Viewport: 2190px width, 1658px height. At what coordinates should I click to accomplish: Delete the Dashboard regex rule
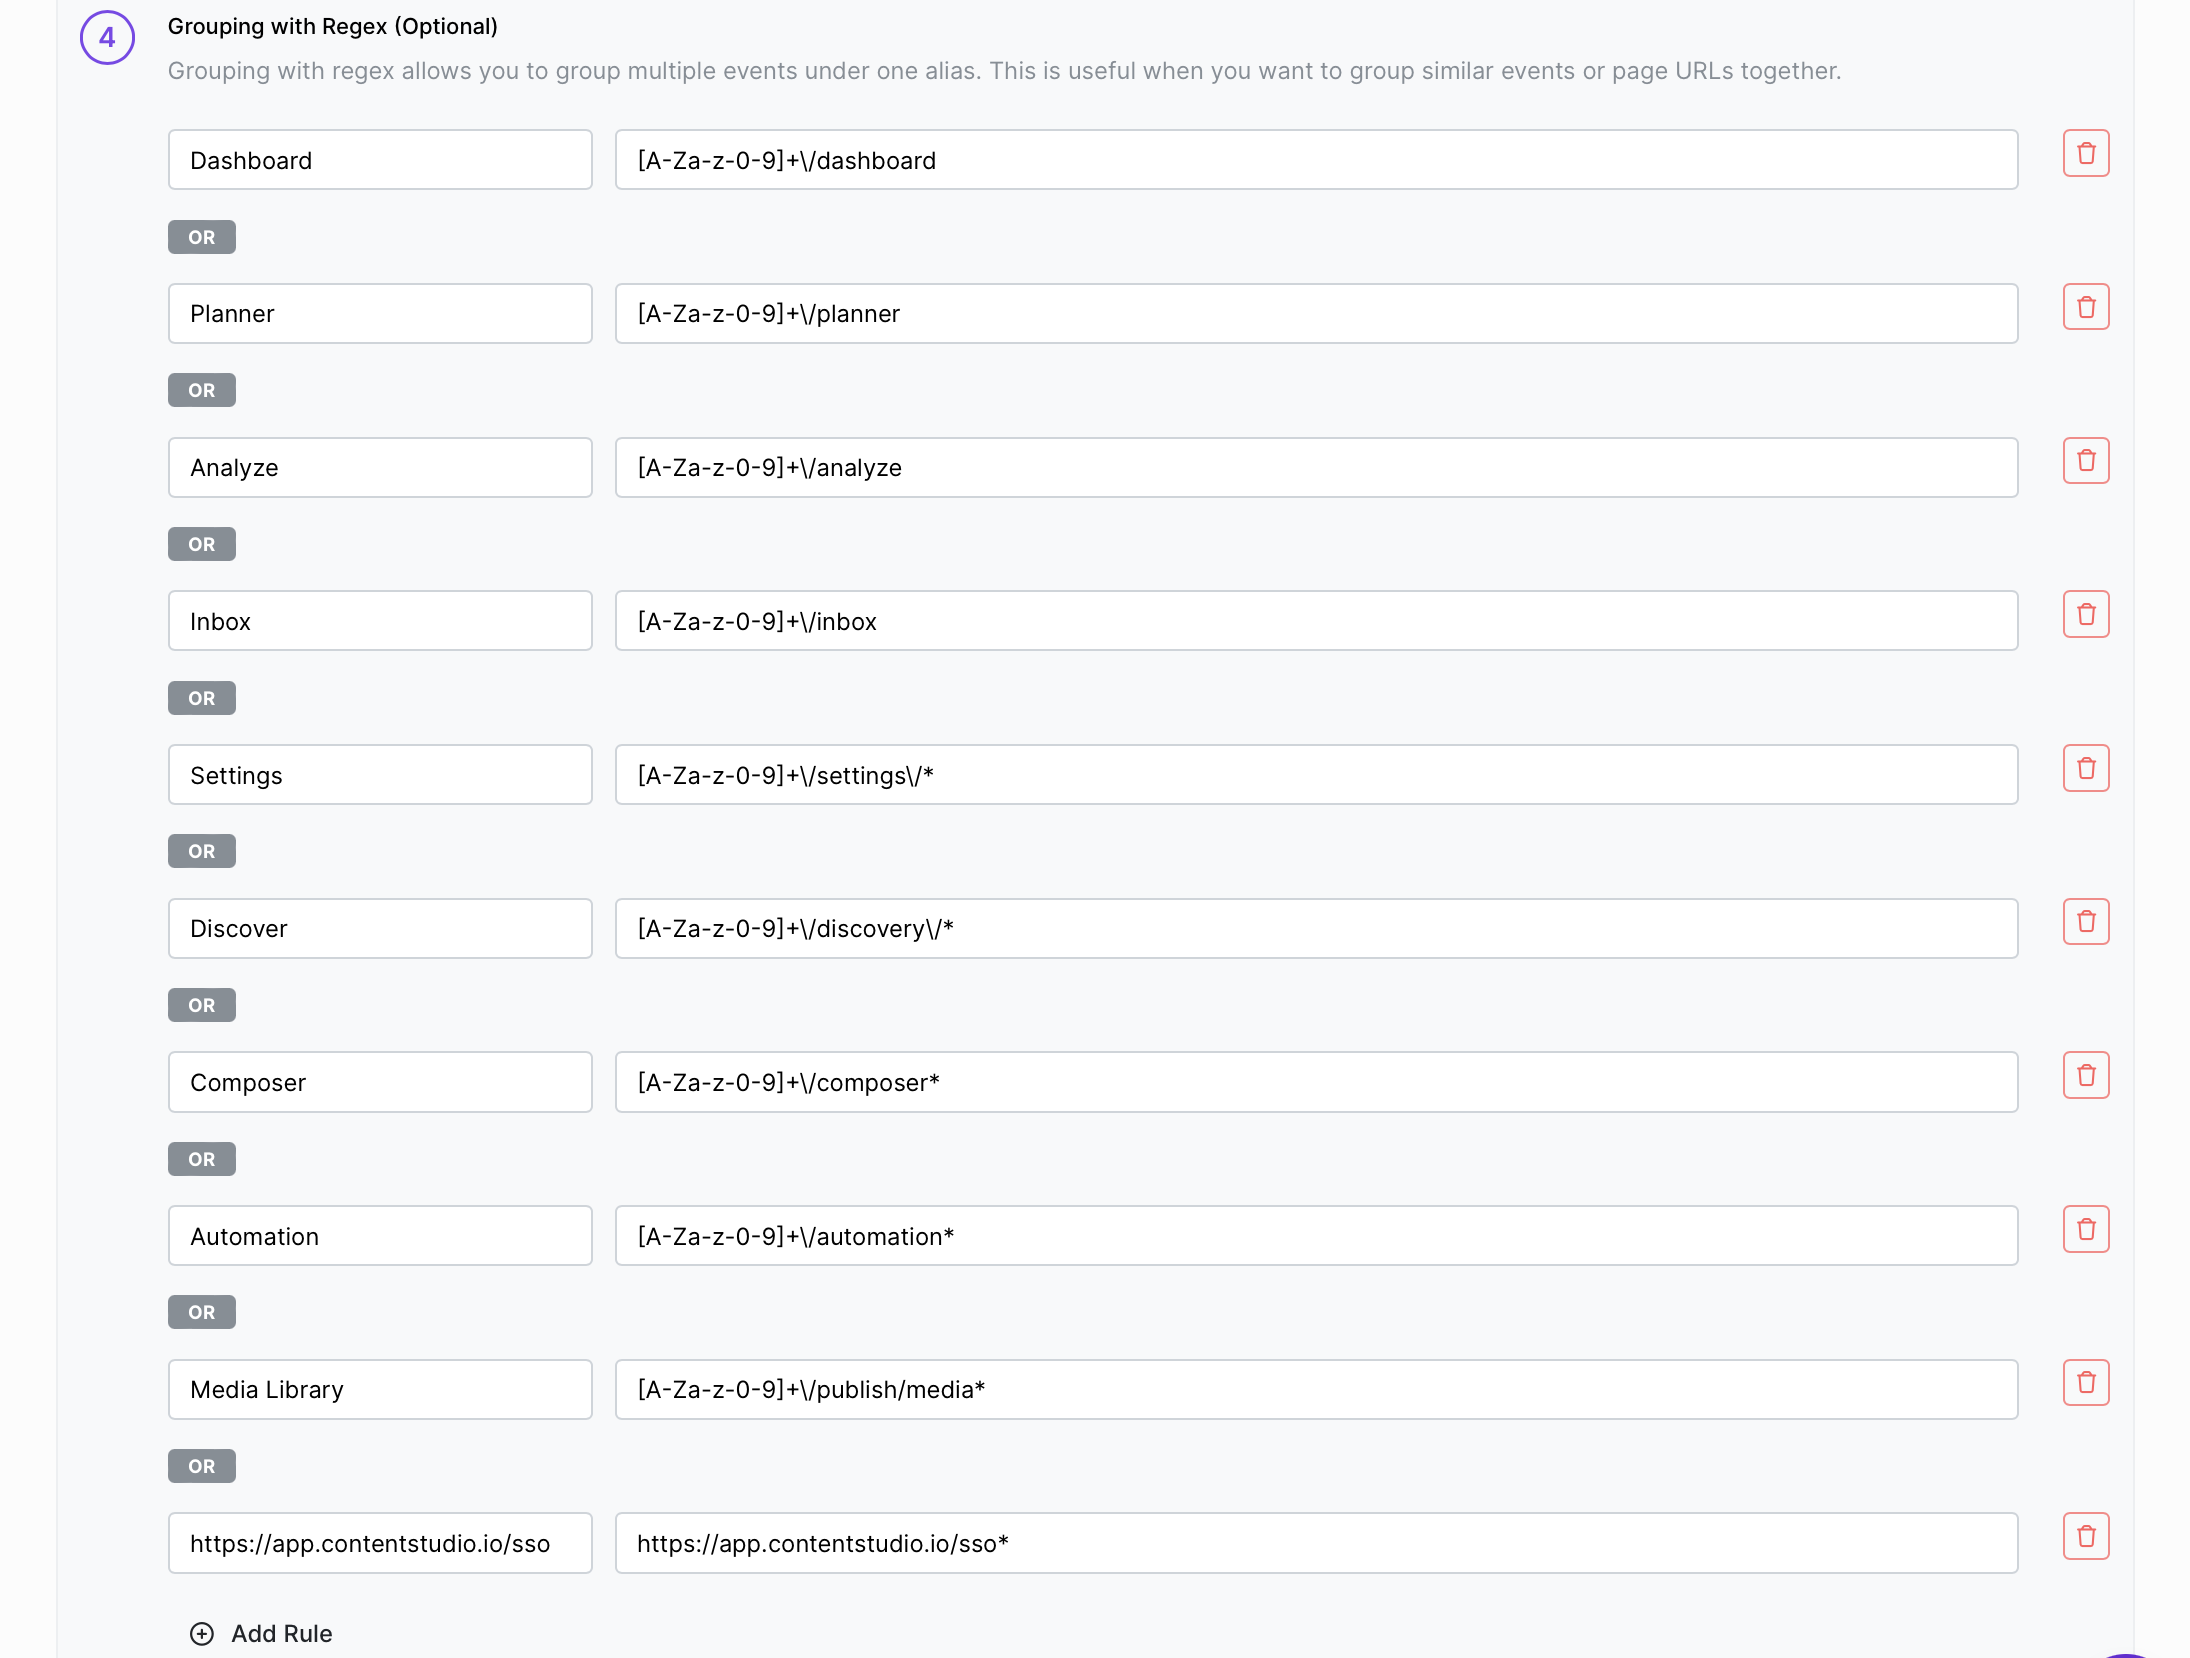coord(2085,154)
